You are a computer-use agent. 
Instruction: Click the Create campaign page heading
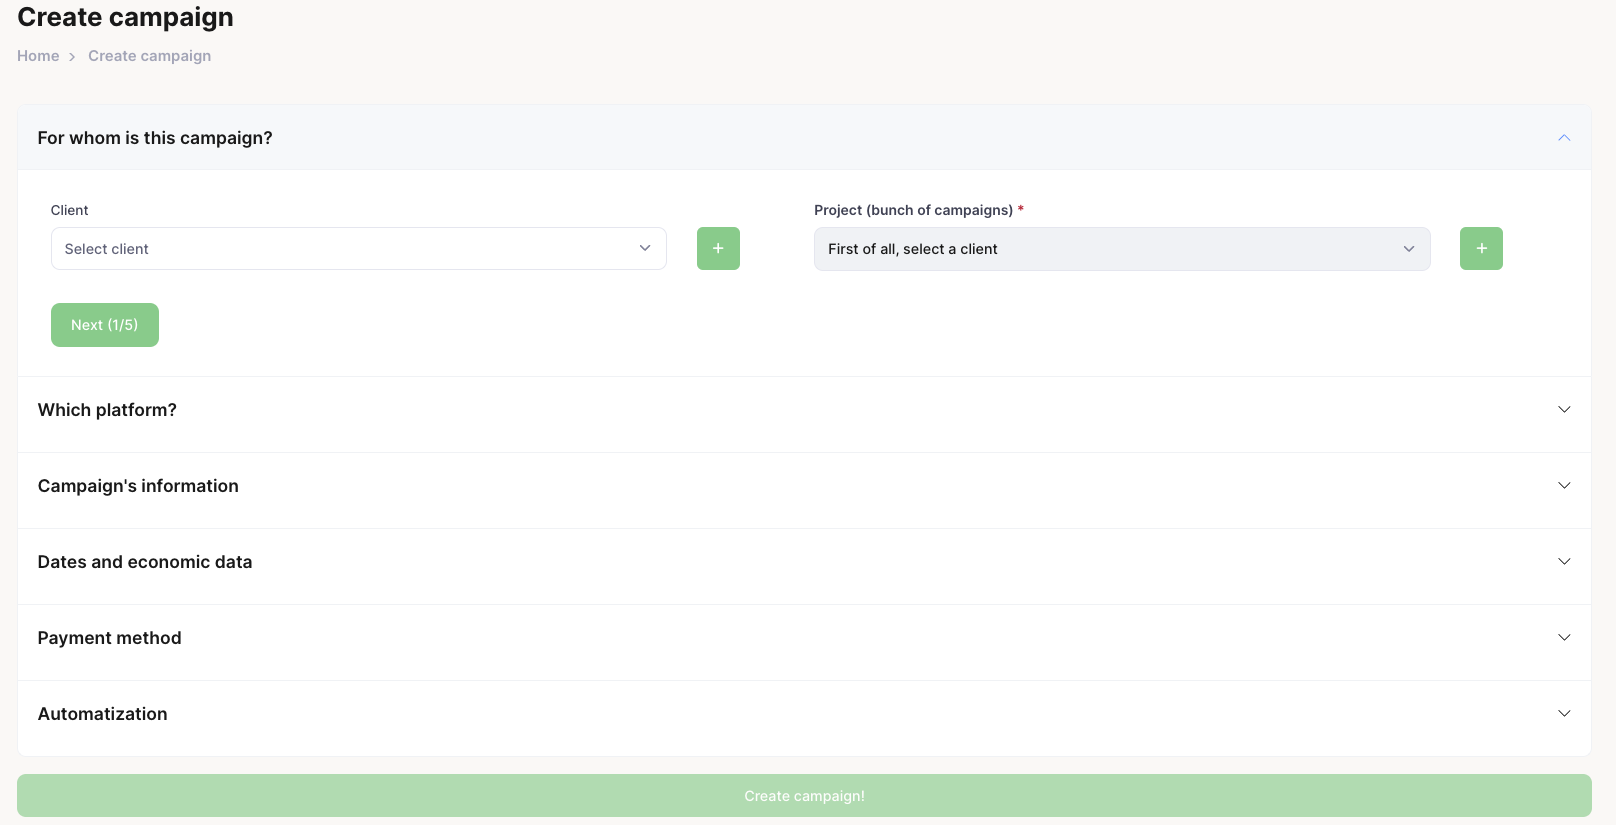pyautogui.click(x=125, y=17)
